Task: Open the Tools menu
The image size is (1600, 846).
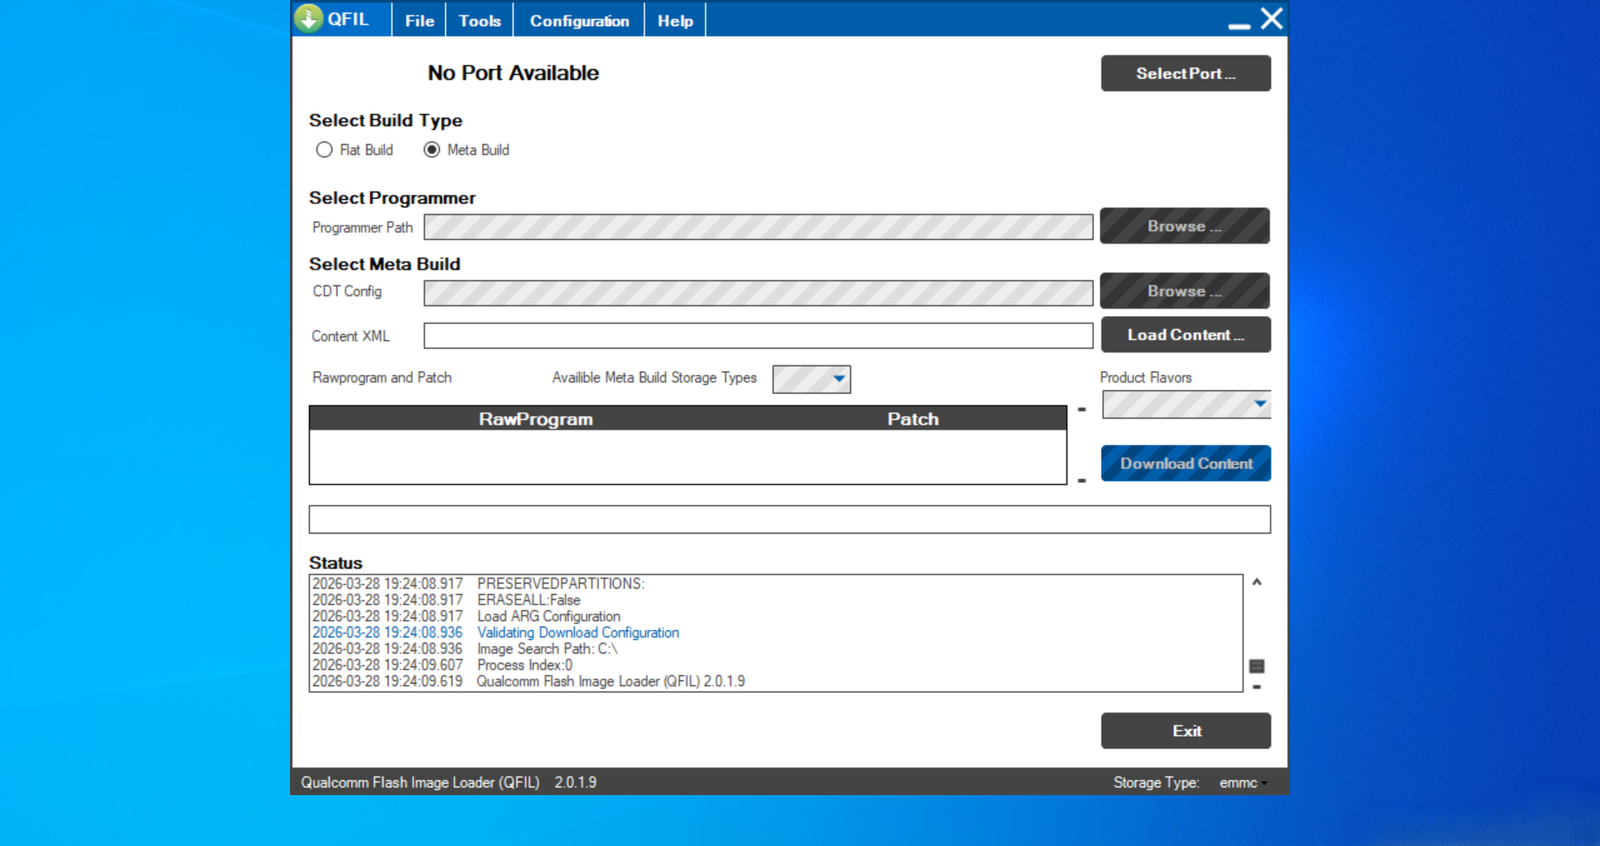Action: 479,21
